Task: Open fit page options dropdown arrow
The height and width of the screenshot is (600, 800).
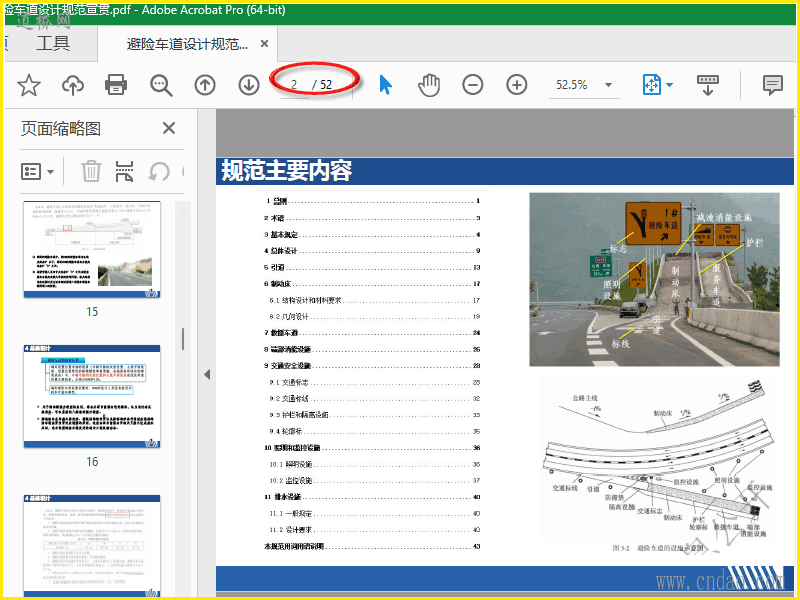Action: tap(669, 85)
